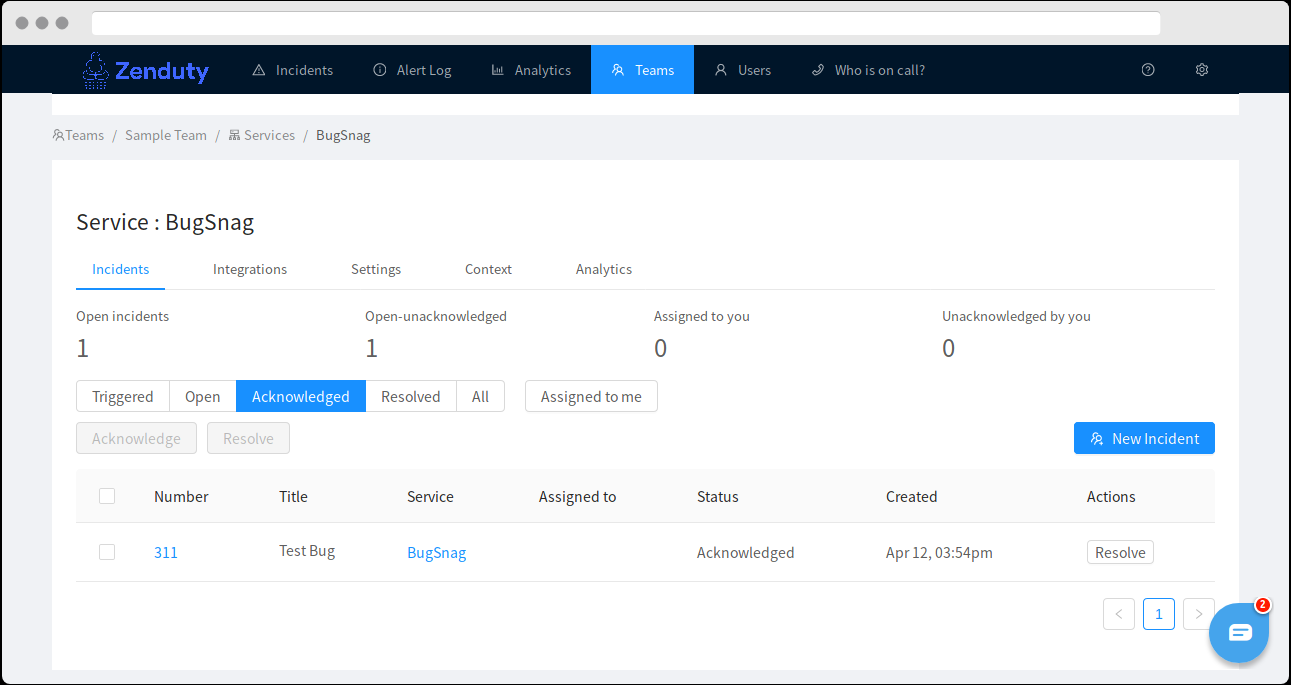This screenshot has width=1291, height=685.
Task: Toggle Assigned to me filter
Action: pyautogui.click(x=591, y=396)
